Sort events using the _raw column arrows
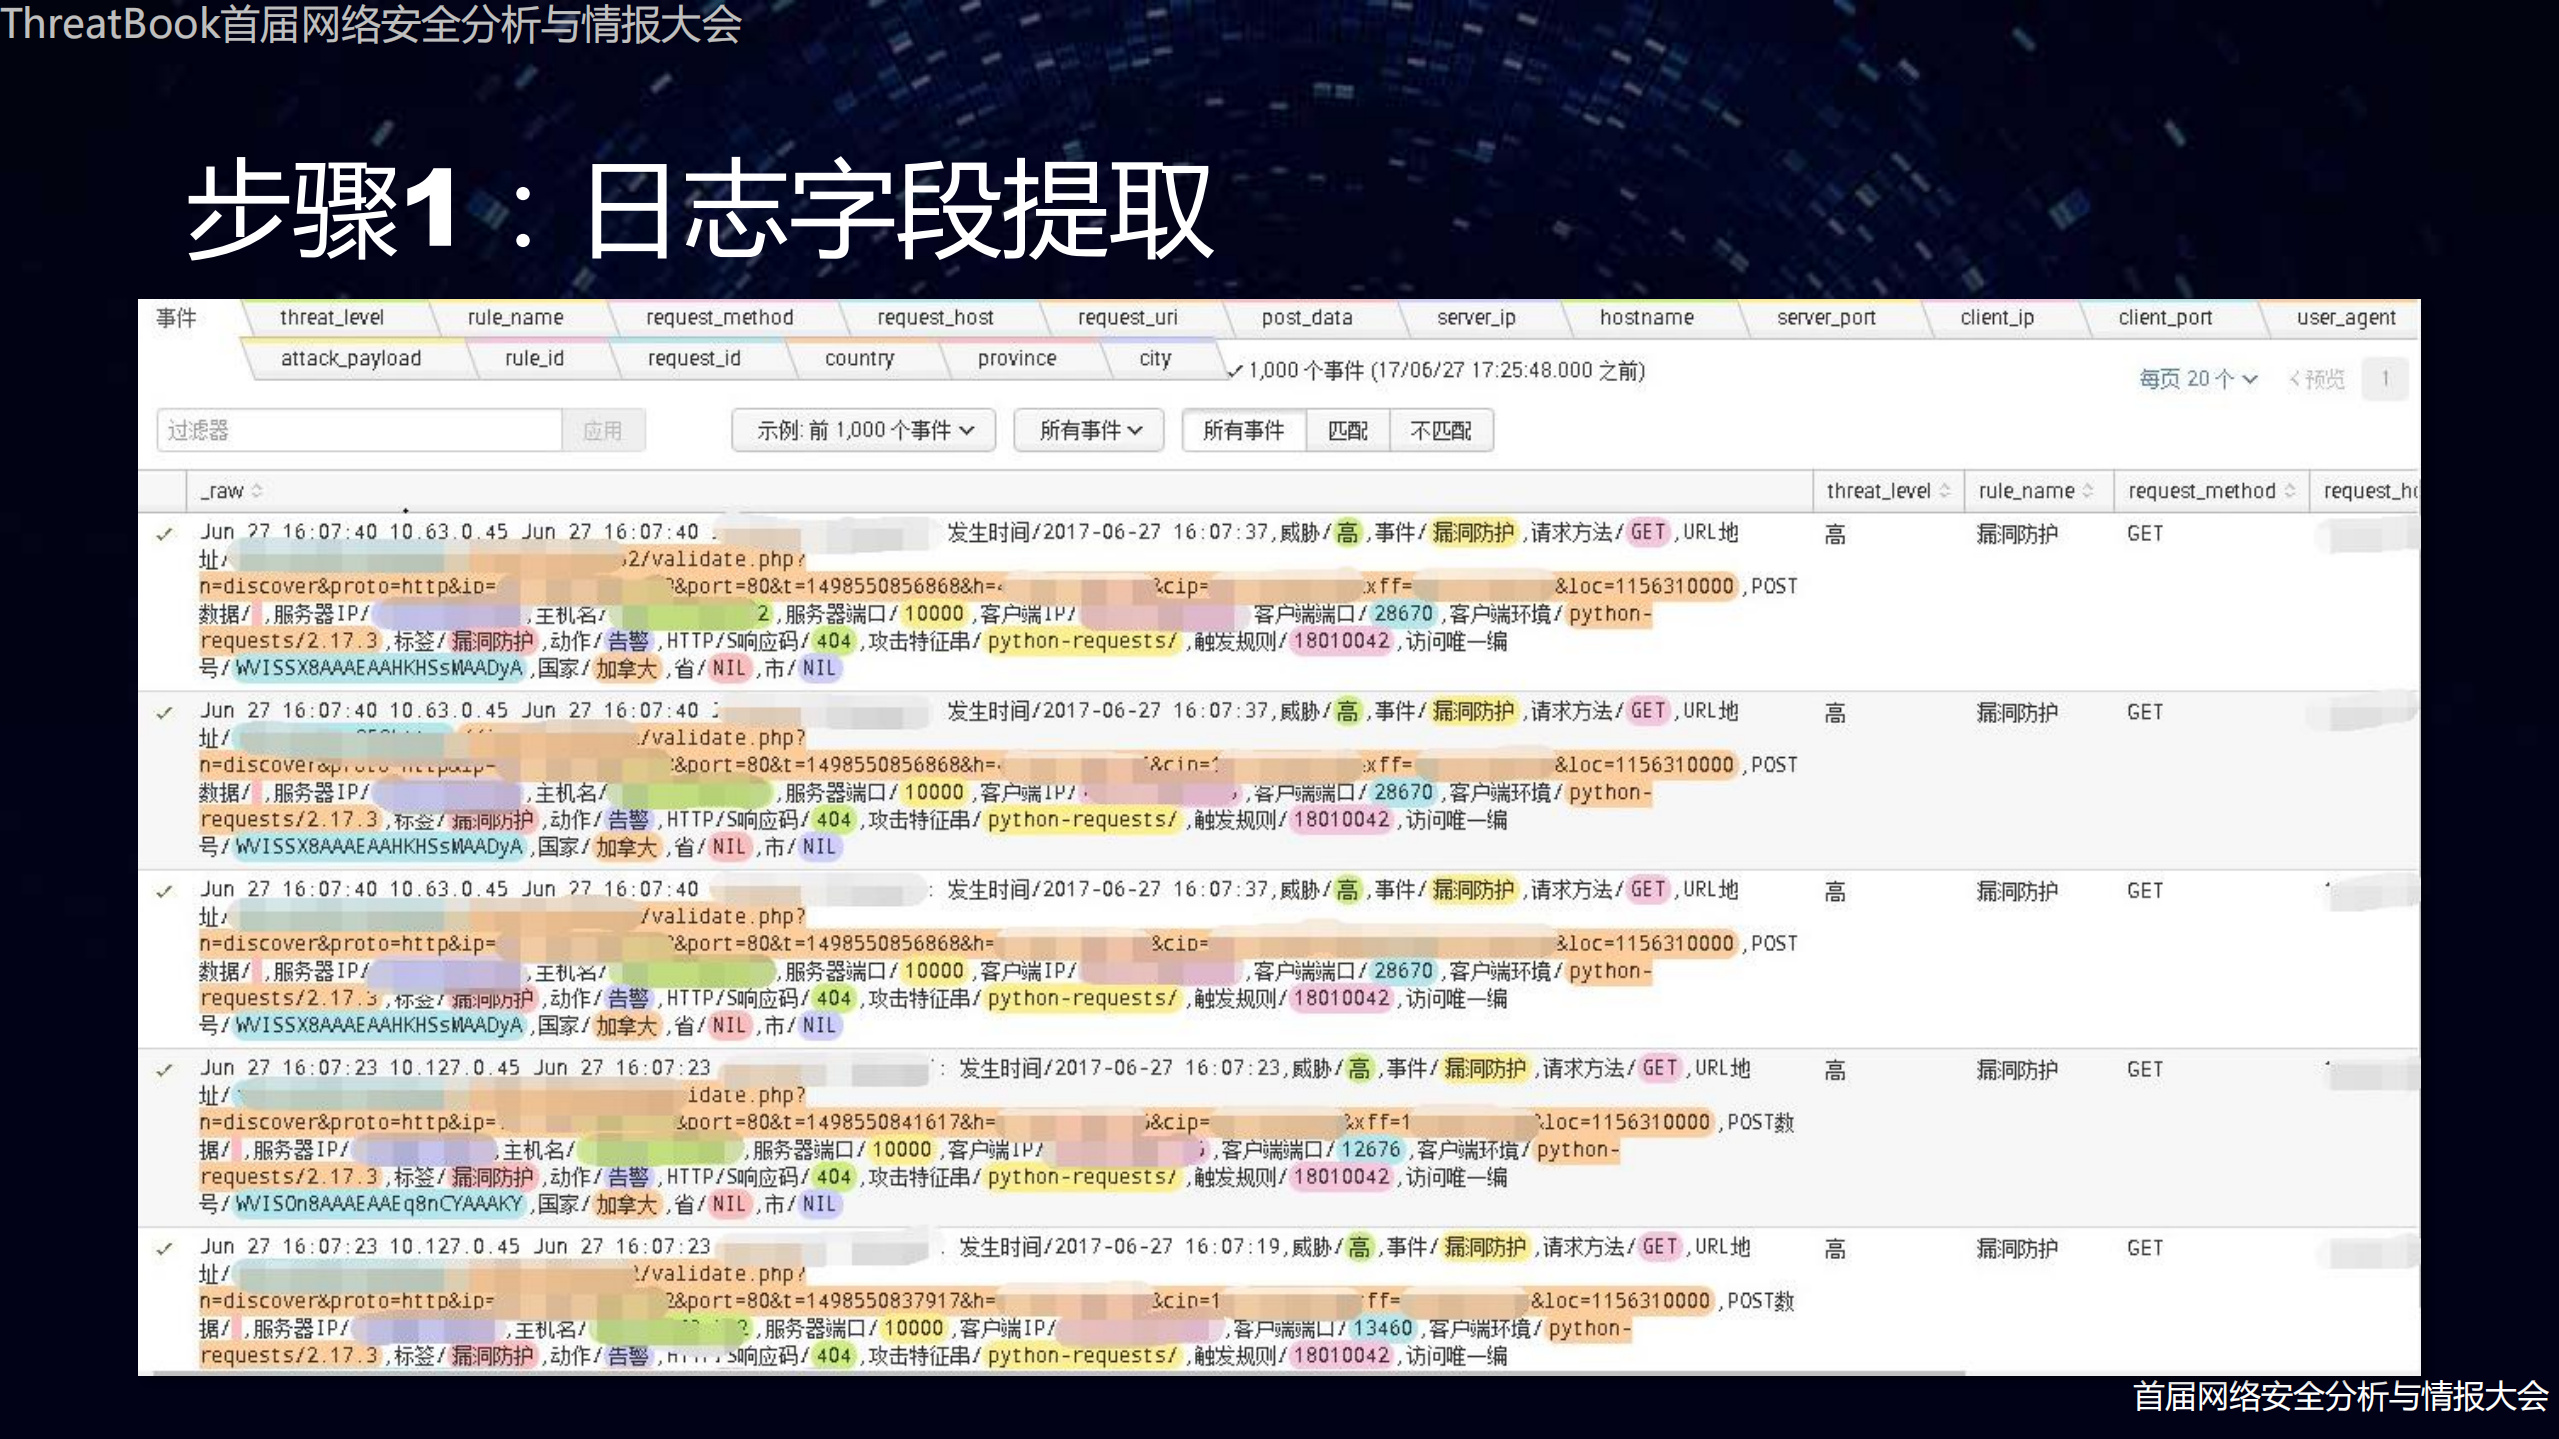Screen dimensions: 2559x1439 point(257,491)
